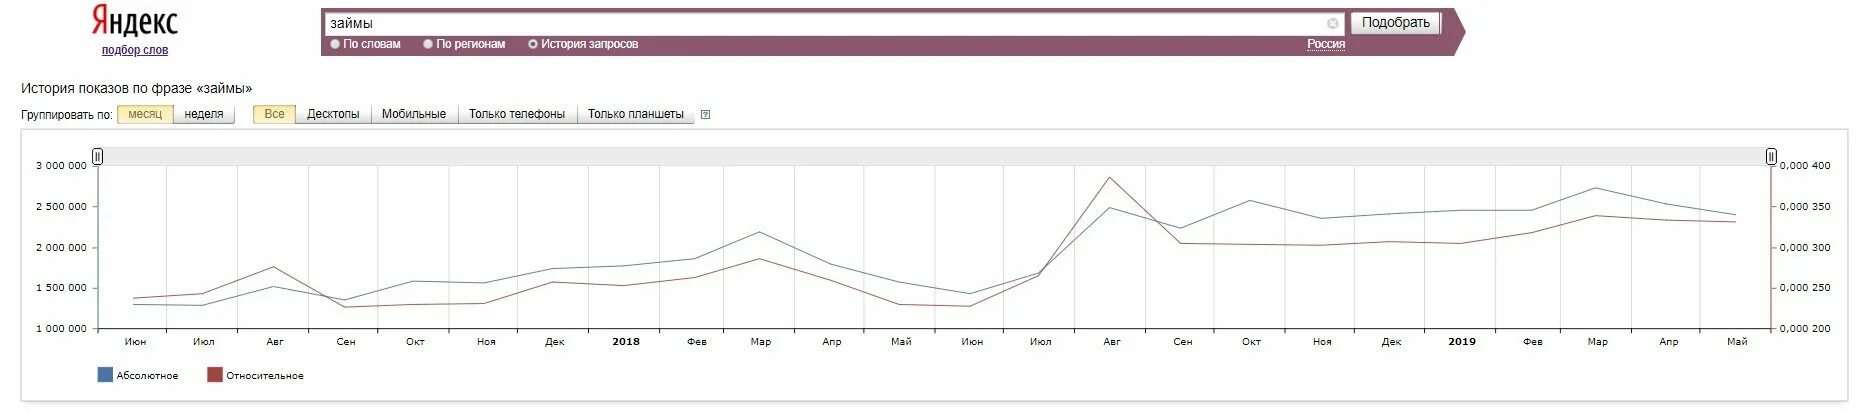Click the red 'Относительное' legend swatch
Image resolution: width=1862 pixels, height=413 pixels.
214,375
